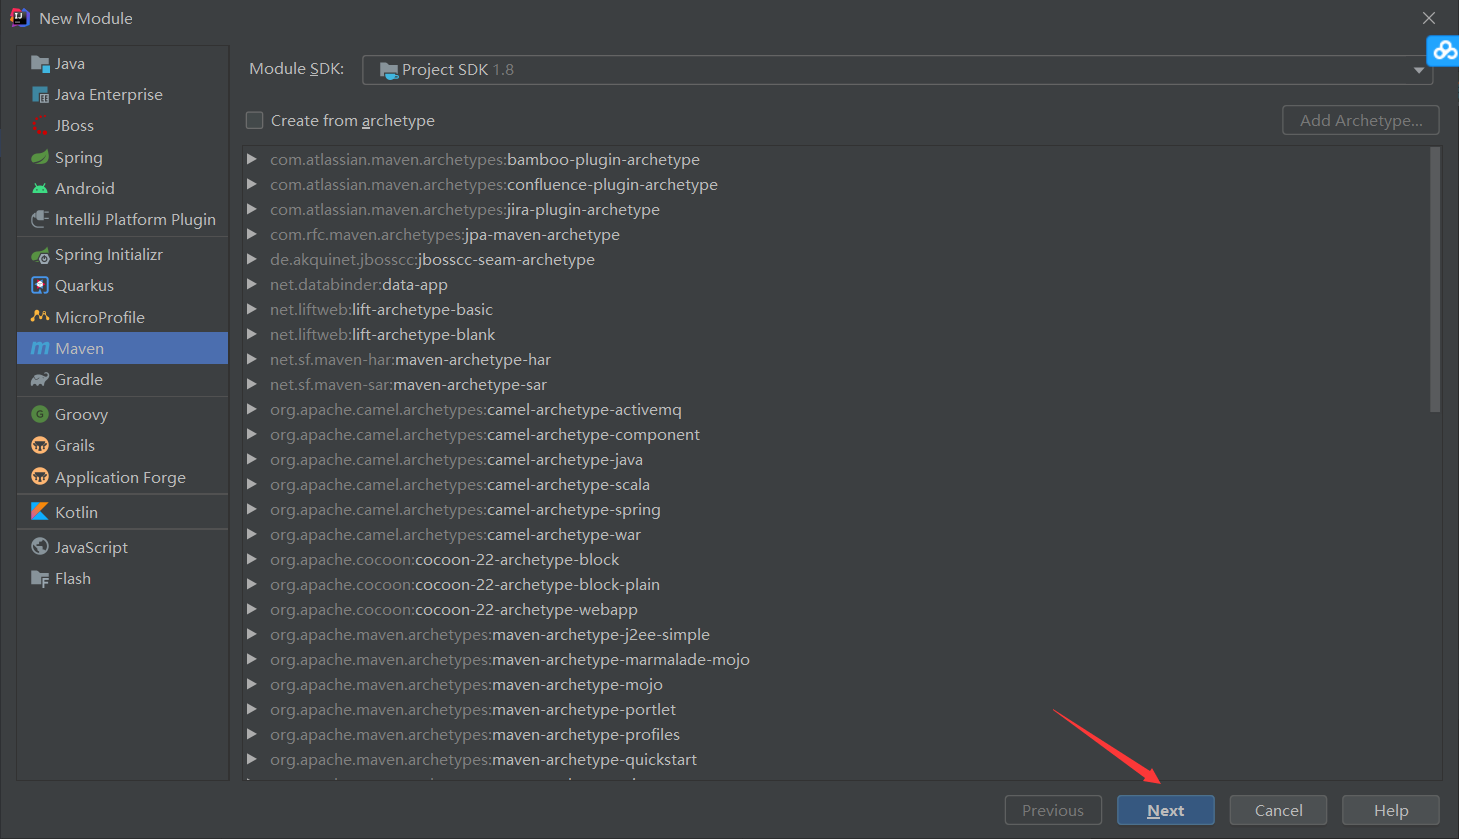
Task: Select maven-archetype-sar archetype
Action: (408, 384)
